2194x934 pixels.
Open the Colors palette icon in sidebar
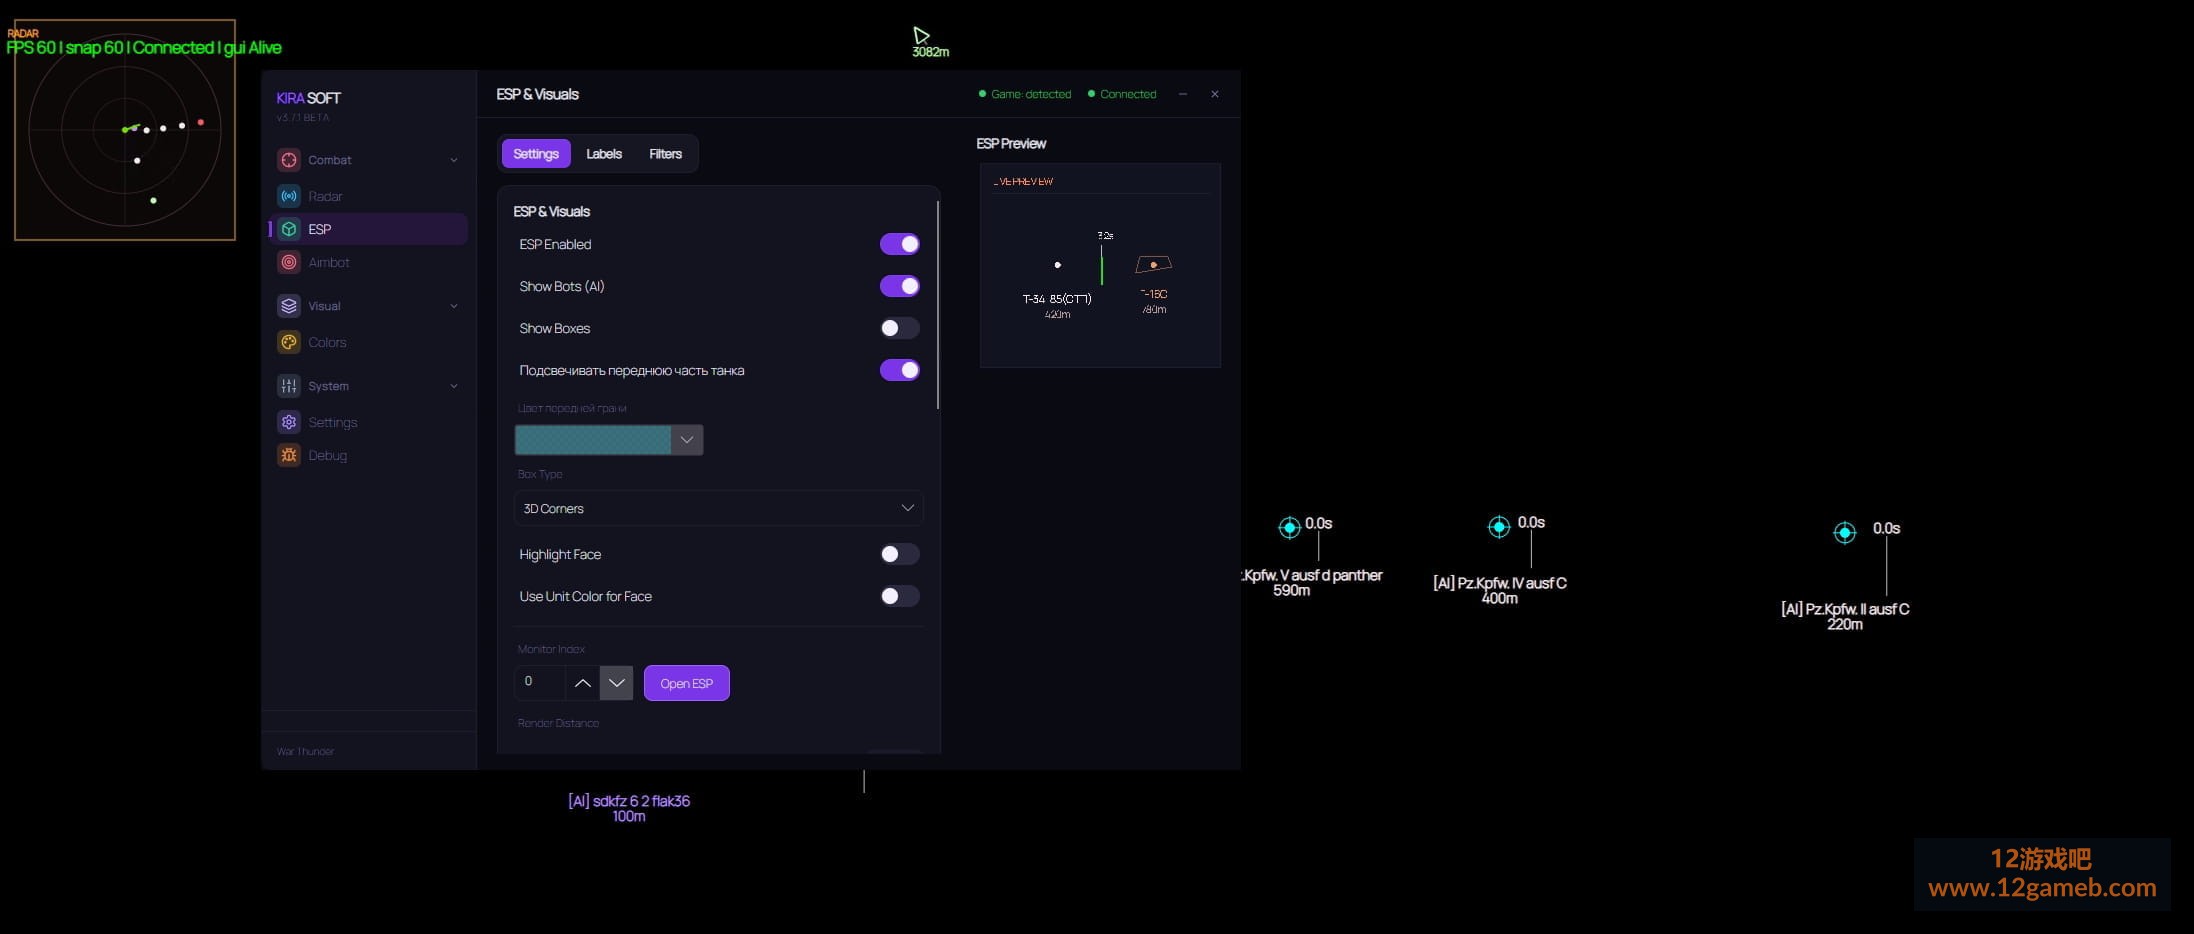(289, 342)
